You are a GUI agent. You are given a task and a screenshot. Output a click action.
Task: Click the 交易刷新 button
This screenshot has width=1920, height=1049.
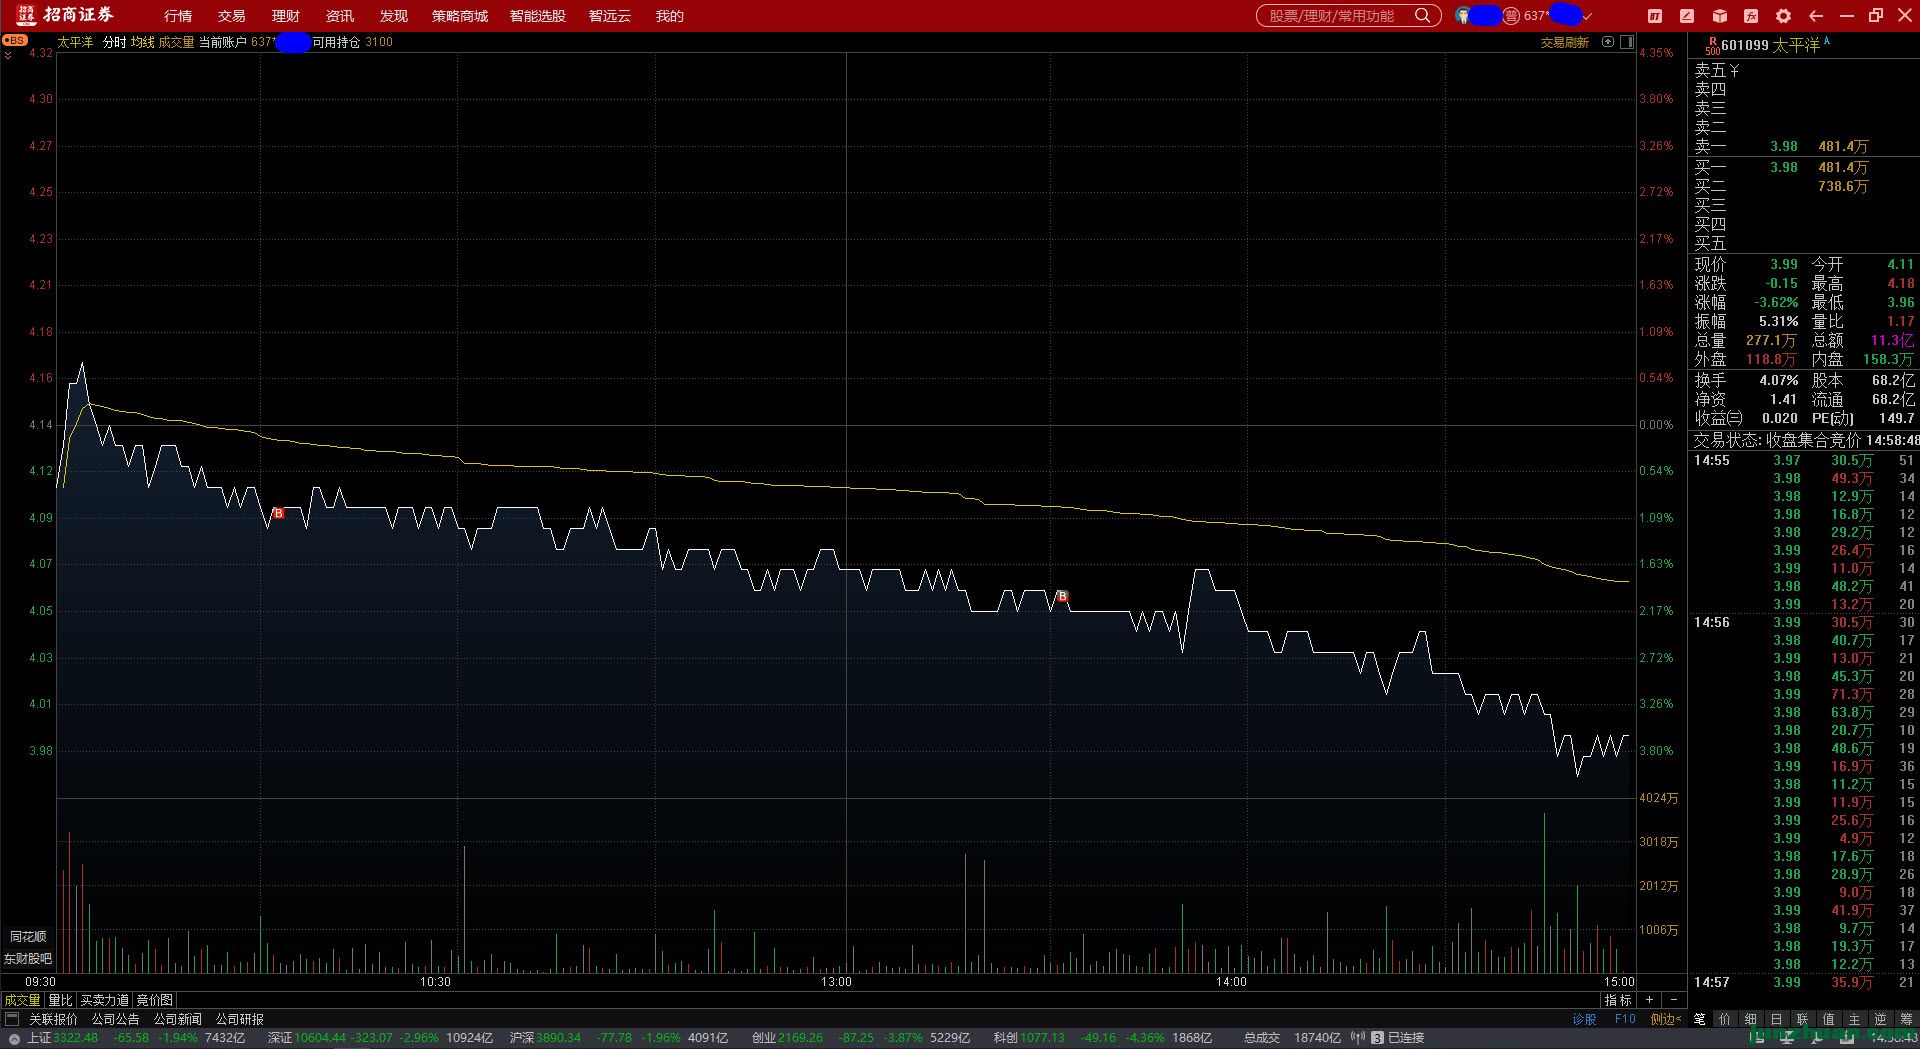point(1564,42)
